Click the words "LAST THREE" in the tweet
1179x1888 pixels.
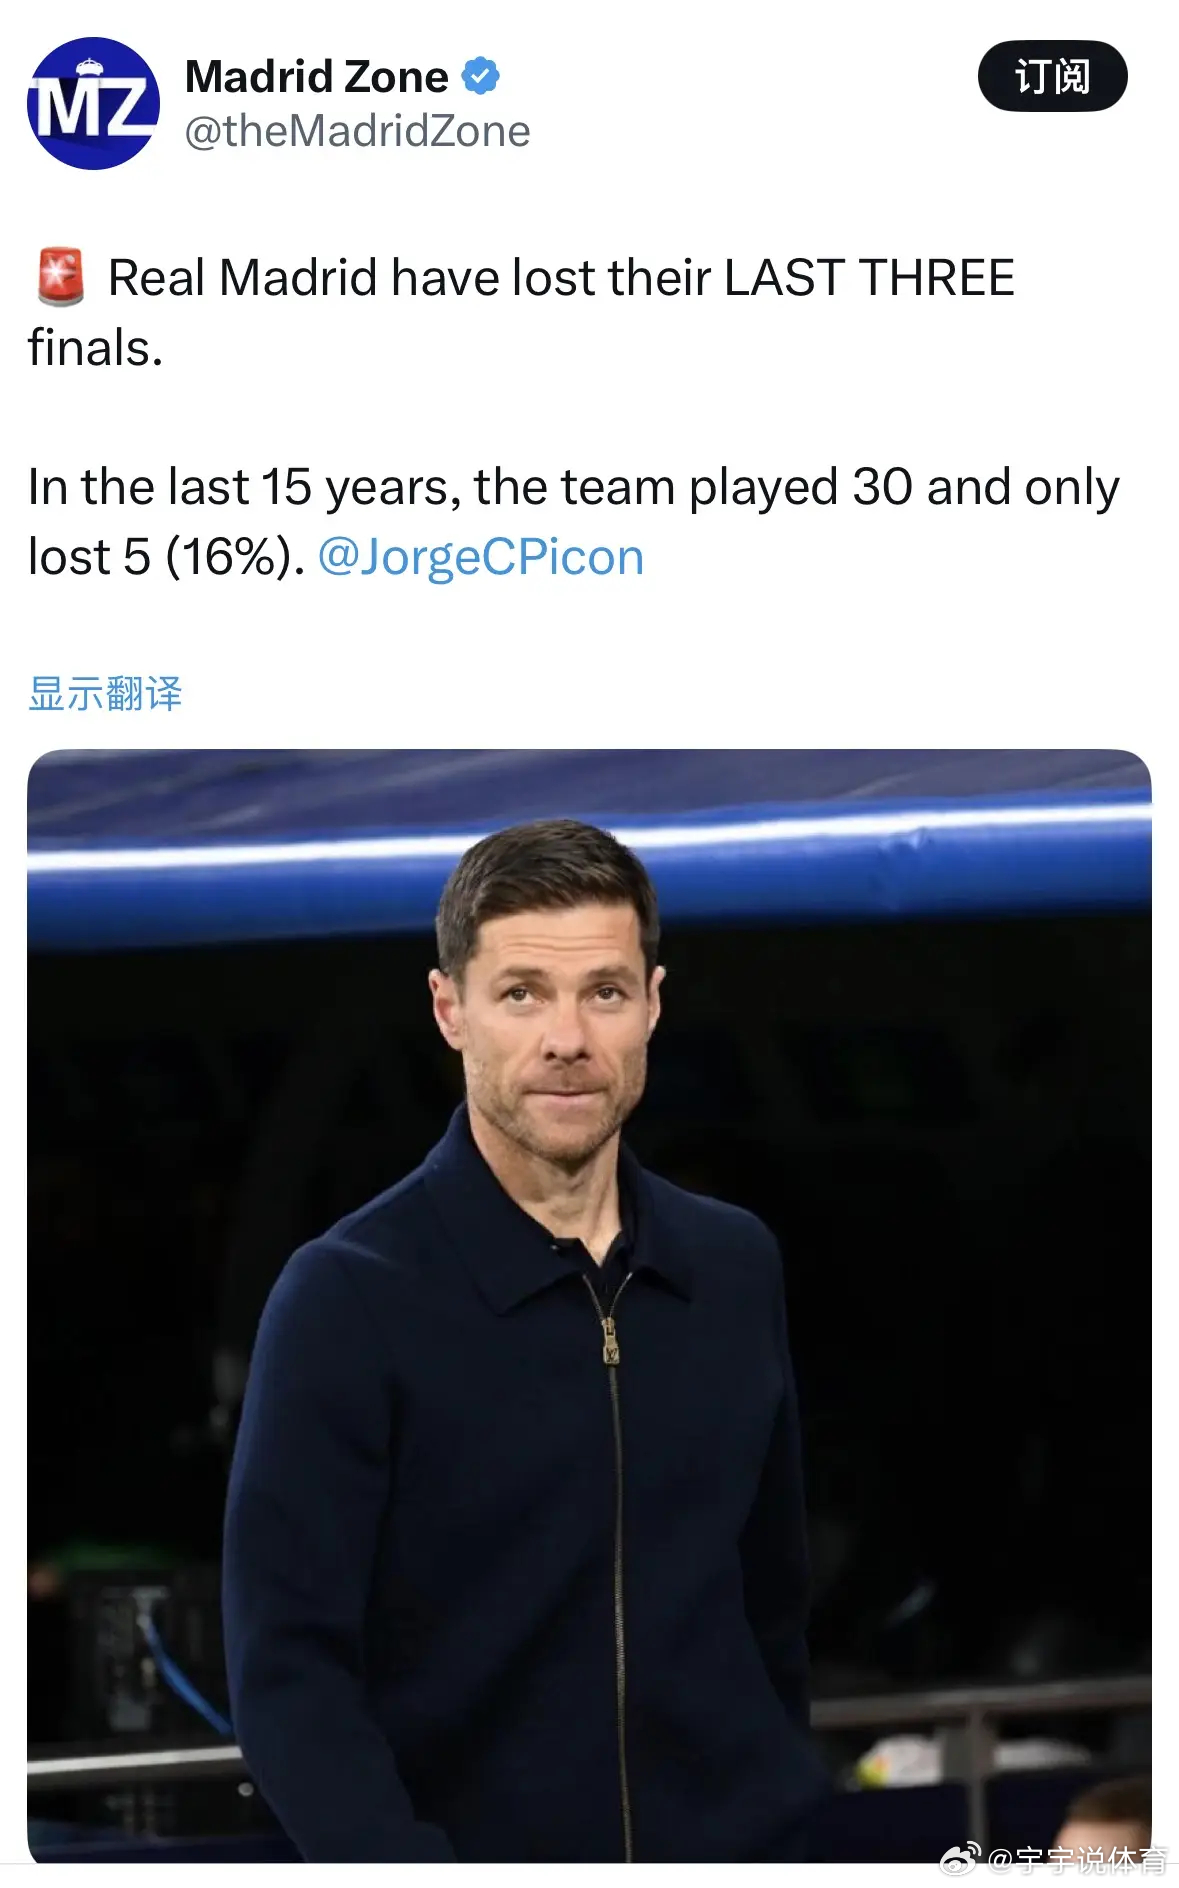pos(869,277)
